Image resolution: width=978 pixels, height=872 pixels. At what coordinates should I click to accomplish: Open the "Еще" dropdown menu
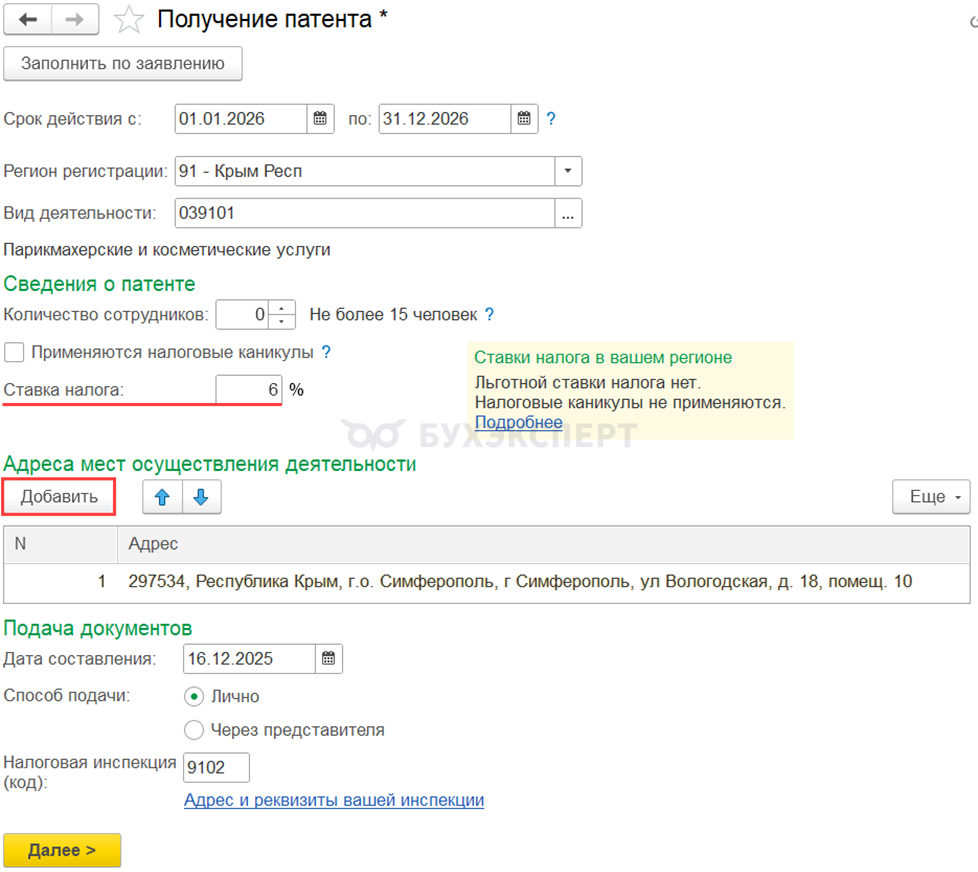(x=931, y=497)
